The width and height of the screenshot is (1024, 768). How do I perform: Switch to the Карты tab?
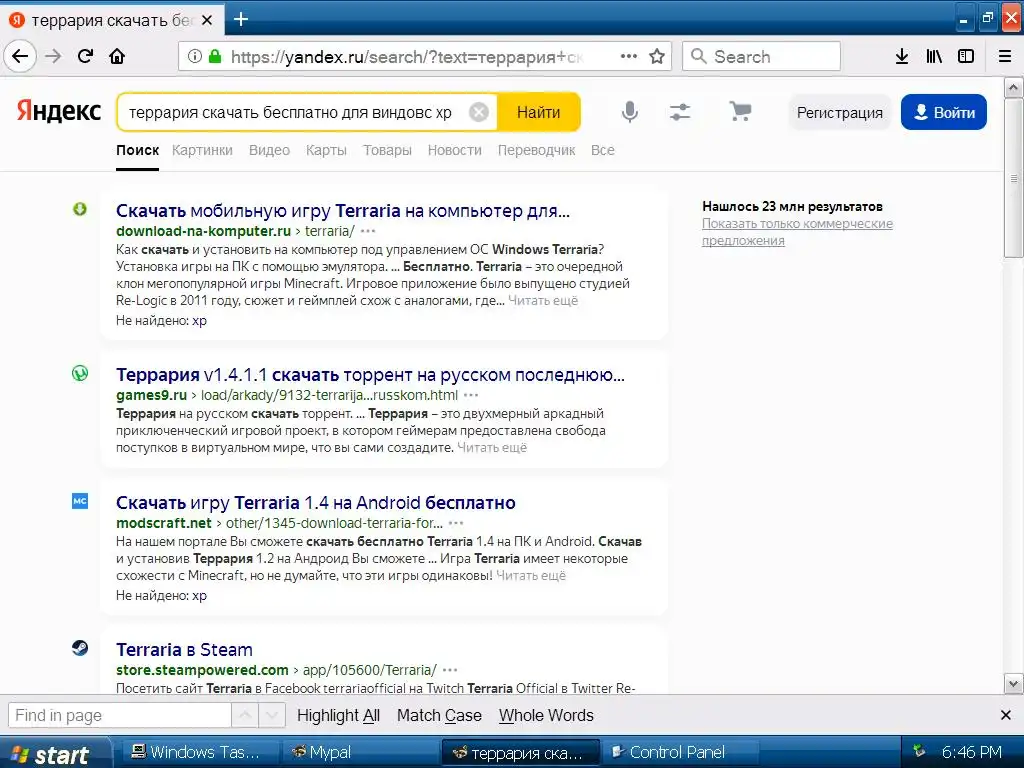pos(326,150)
